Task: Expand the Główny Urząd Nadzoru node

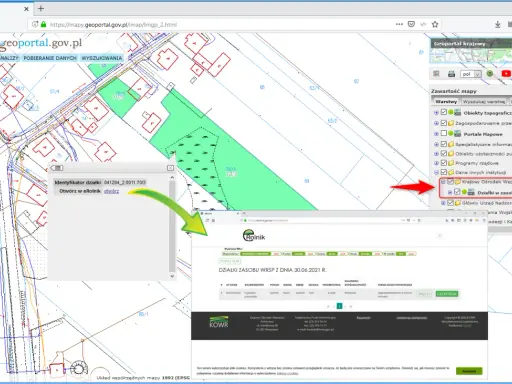Action: coord(443,203)
